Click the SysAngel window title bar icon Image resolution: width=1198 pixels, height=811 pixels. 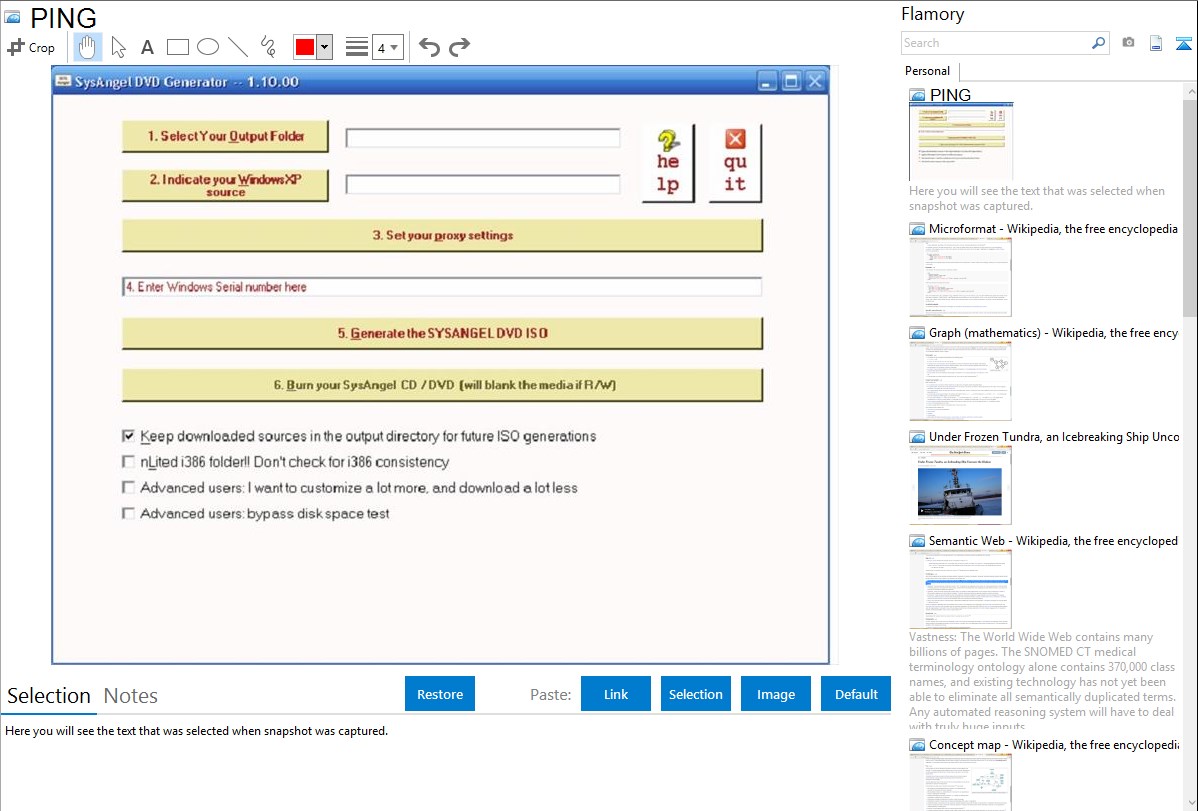(63, 82)
